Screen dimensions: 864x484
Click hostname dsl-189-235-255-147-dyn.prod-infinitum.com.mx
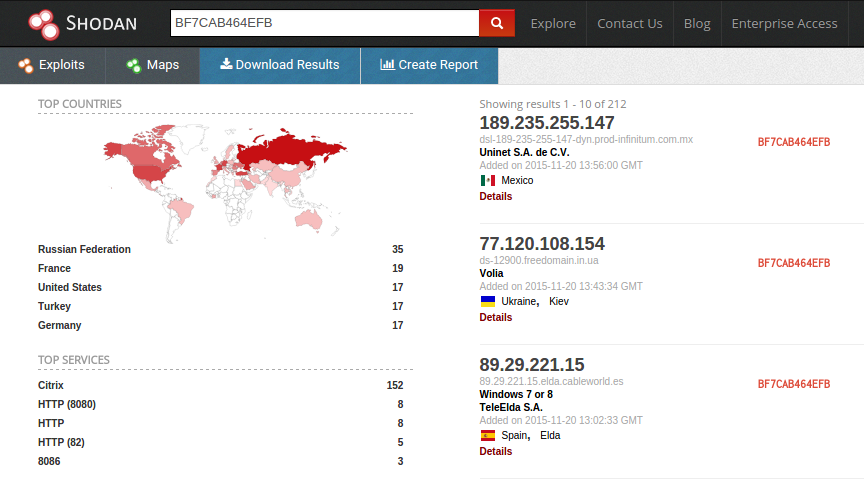pyautogui.click(x=586, y=139)
